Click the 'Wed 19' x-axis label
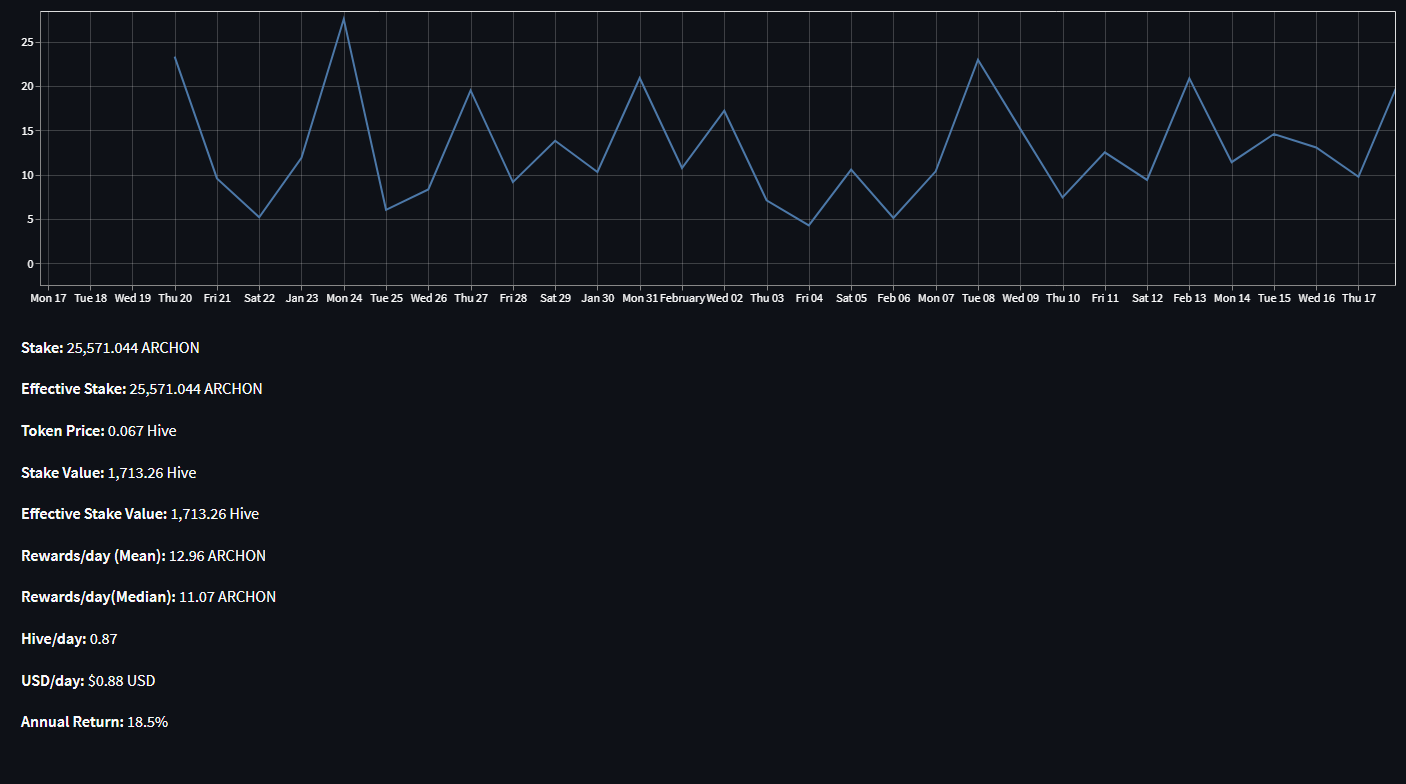 [133, 298]
